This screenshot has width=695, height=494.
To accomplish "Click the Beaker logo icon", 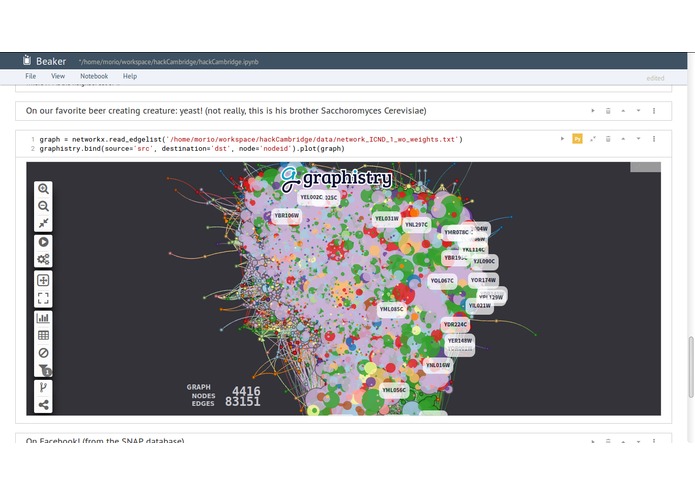I will [x=27, y=60].
